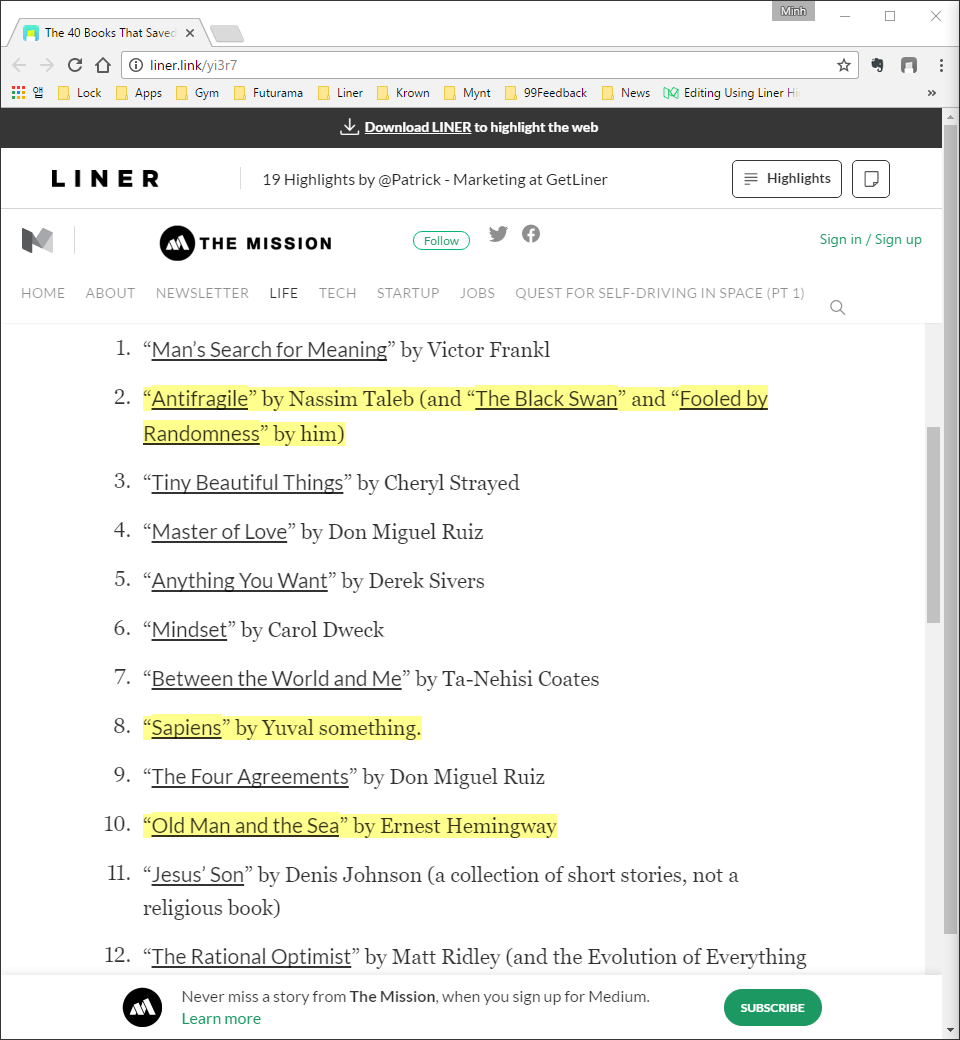This screenshot has width=960, height=1040.
Task: Open Quest for Self-Driving in Space nav item
Action: click(660, 293)
